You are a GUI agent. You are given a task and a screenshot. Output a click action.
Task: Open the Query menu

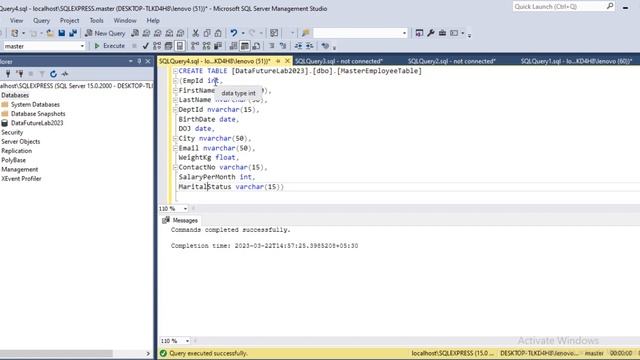click(41, 20)
